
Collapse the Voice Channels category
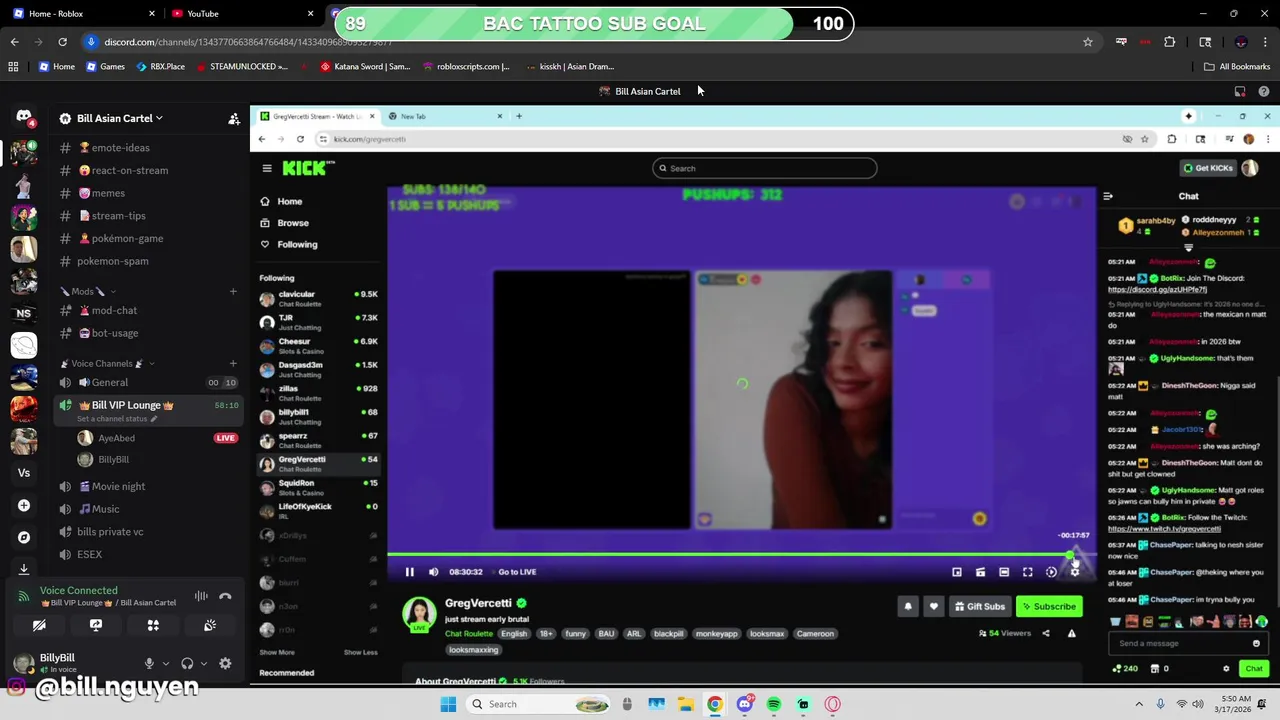[107, 363]
